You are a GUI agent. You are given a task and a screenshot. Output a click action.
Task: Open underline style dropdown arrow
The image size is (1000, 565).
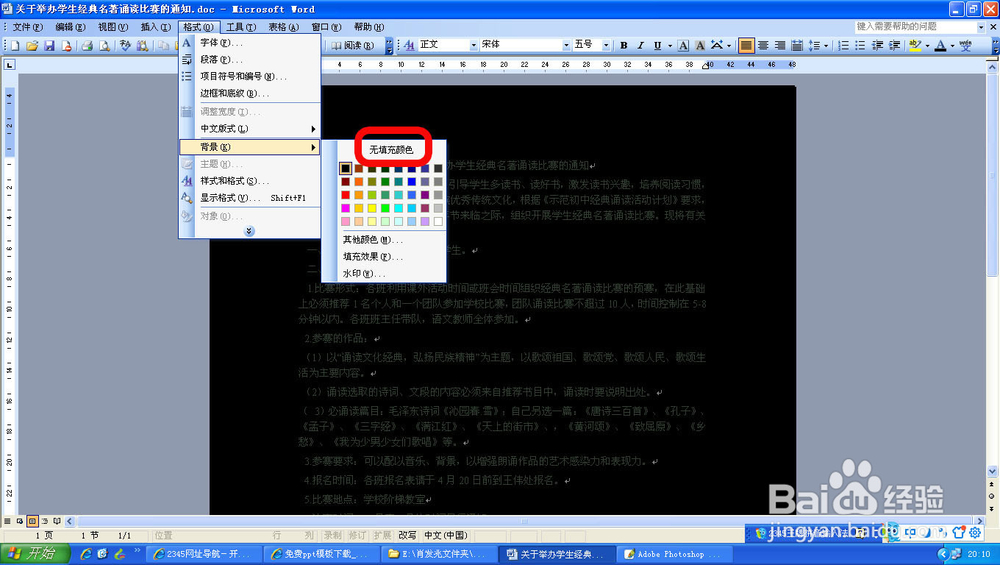(x=670, y=45)
